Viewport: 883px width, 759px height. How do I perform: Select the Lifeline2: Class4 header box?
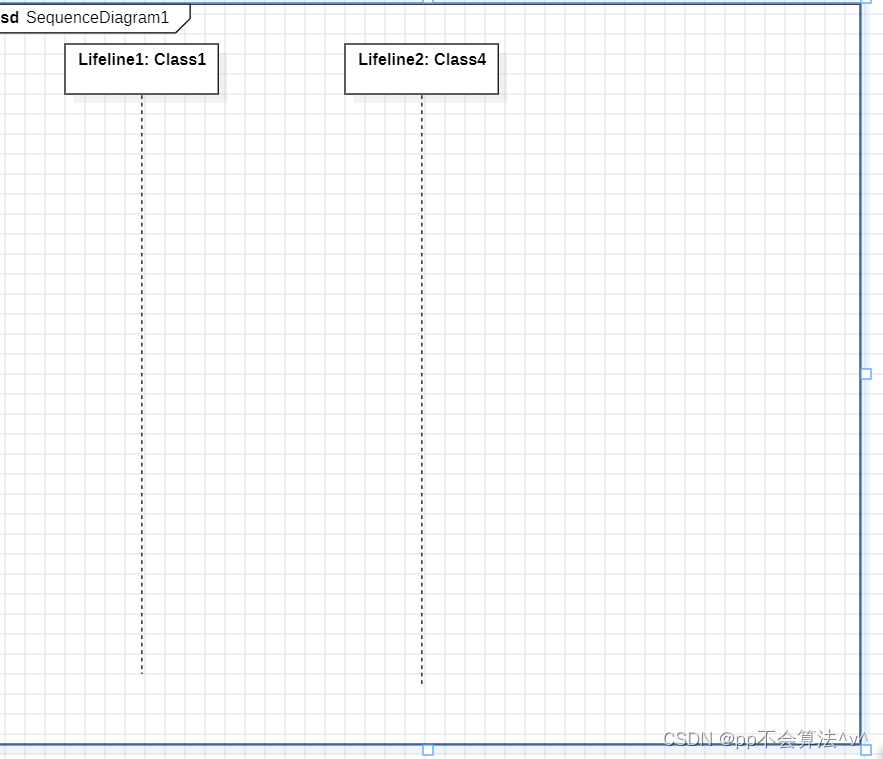coord(421,69)
